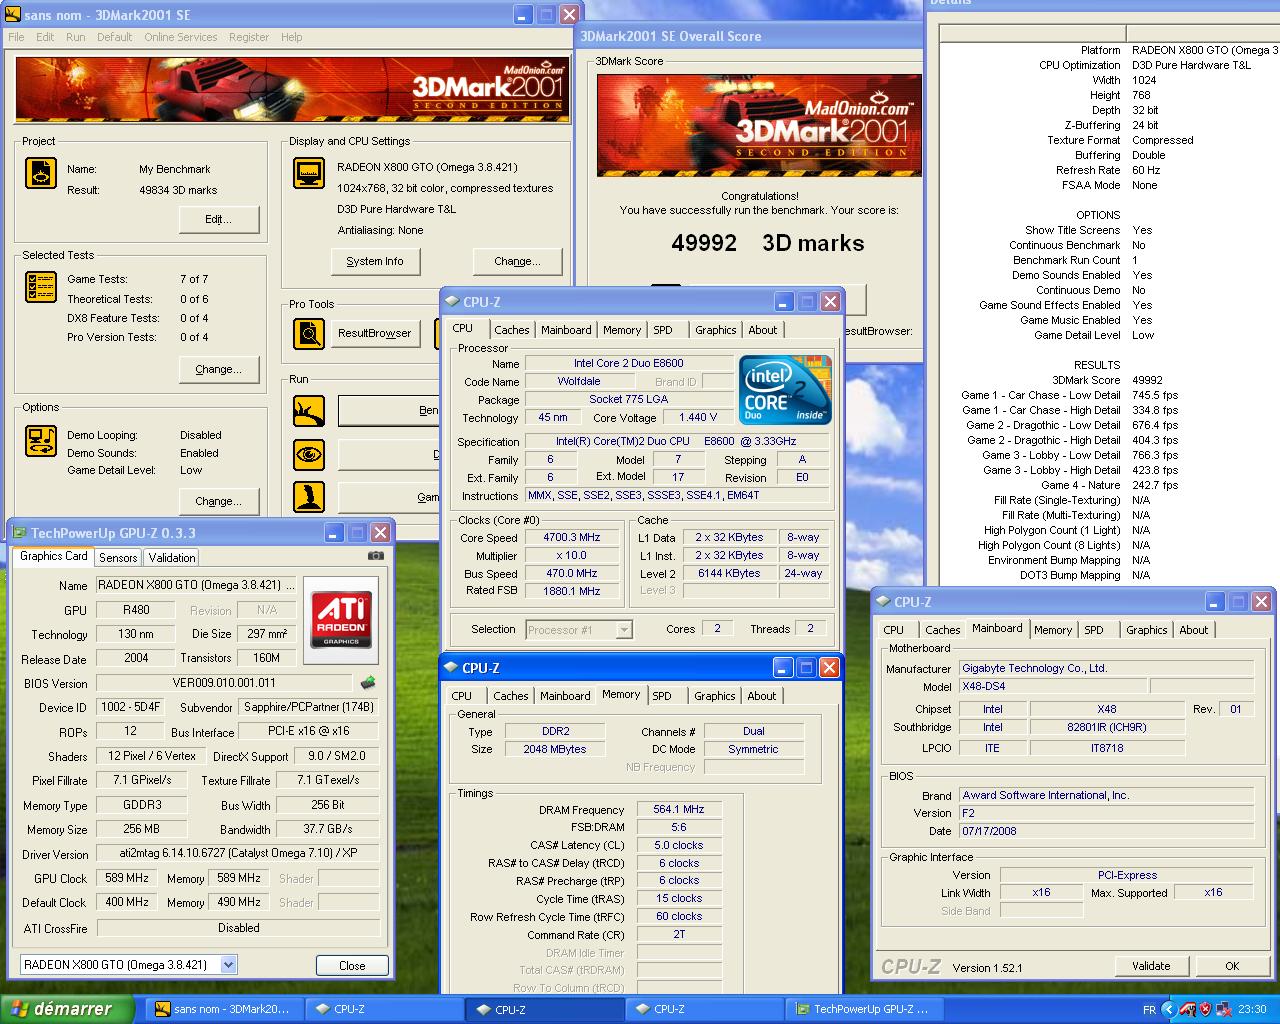
Task: Click the GPU-Z screenshot camera icon
Action: [x=375, y=556]
